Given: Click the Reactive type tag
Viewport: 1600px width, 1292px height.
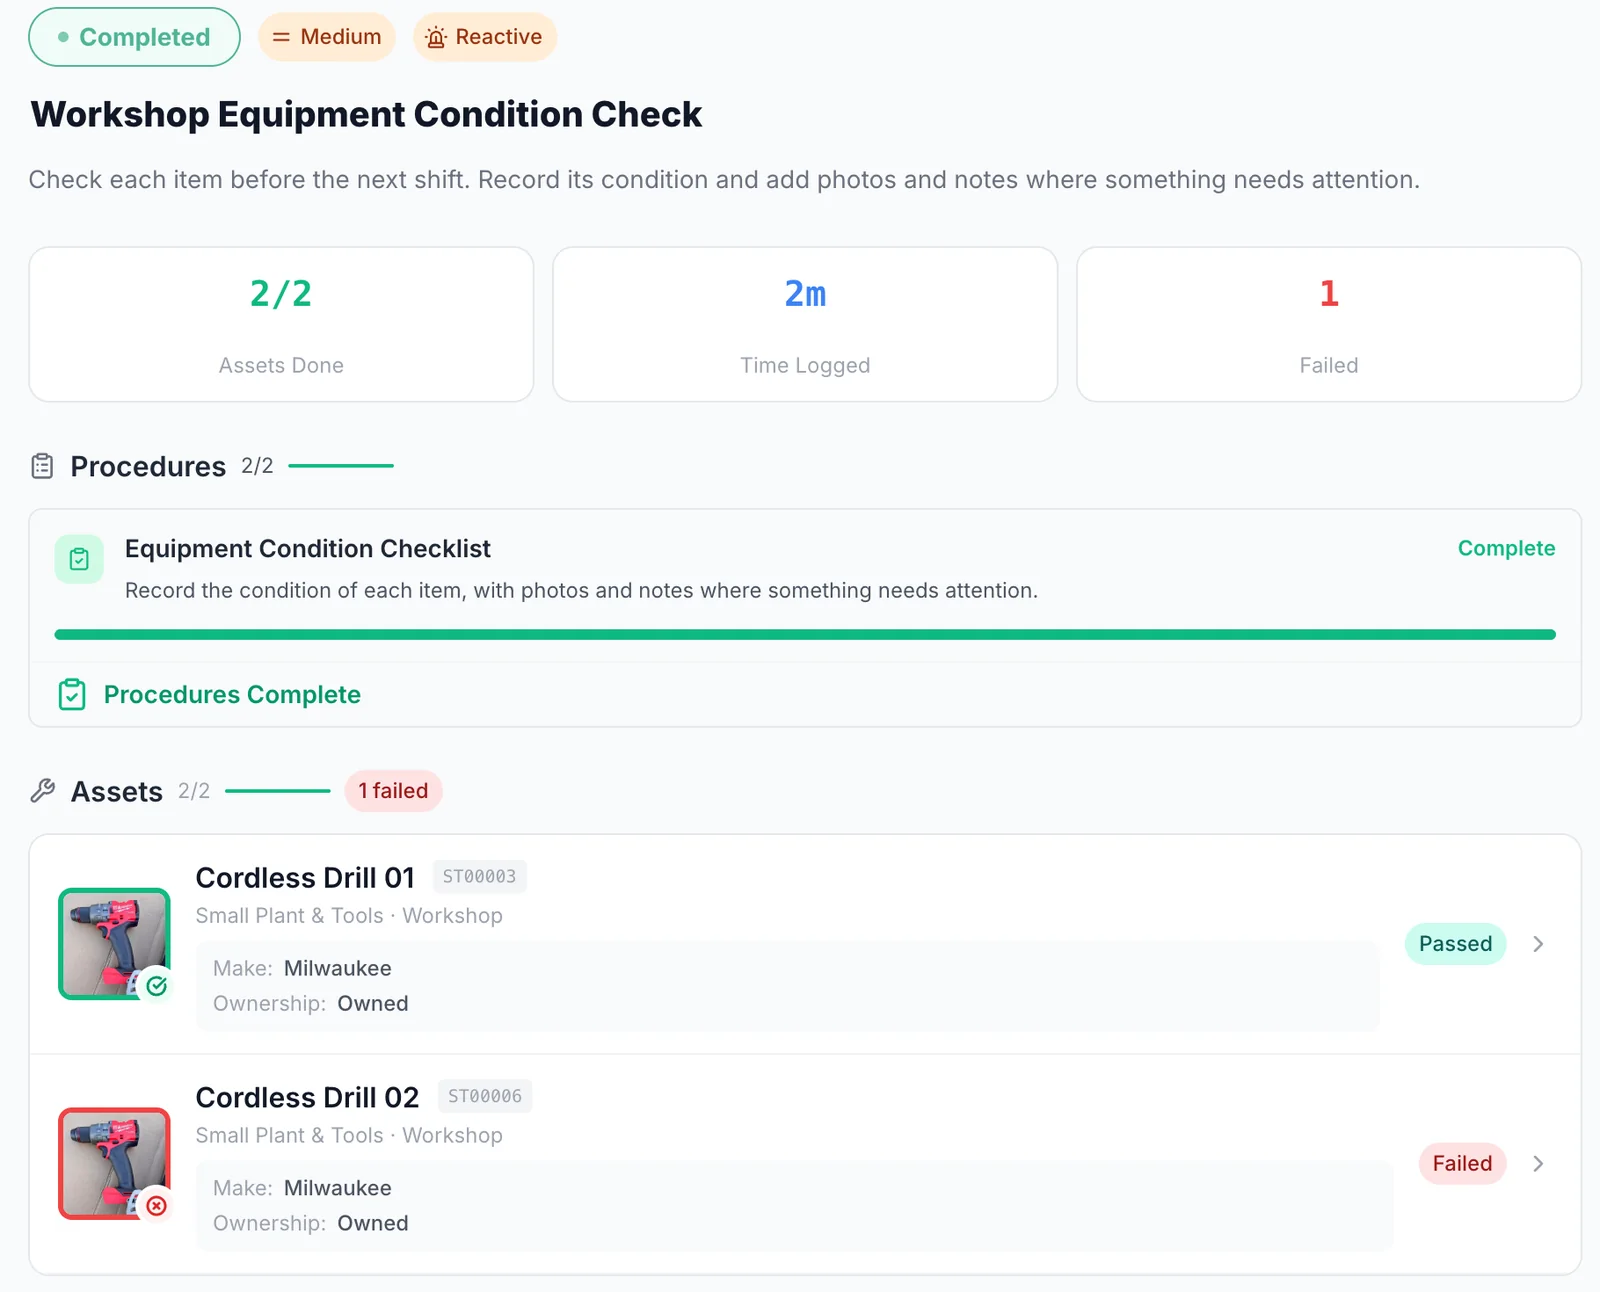Looking at the screenshot, I should (x=485, y=37).
